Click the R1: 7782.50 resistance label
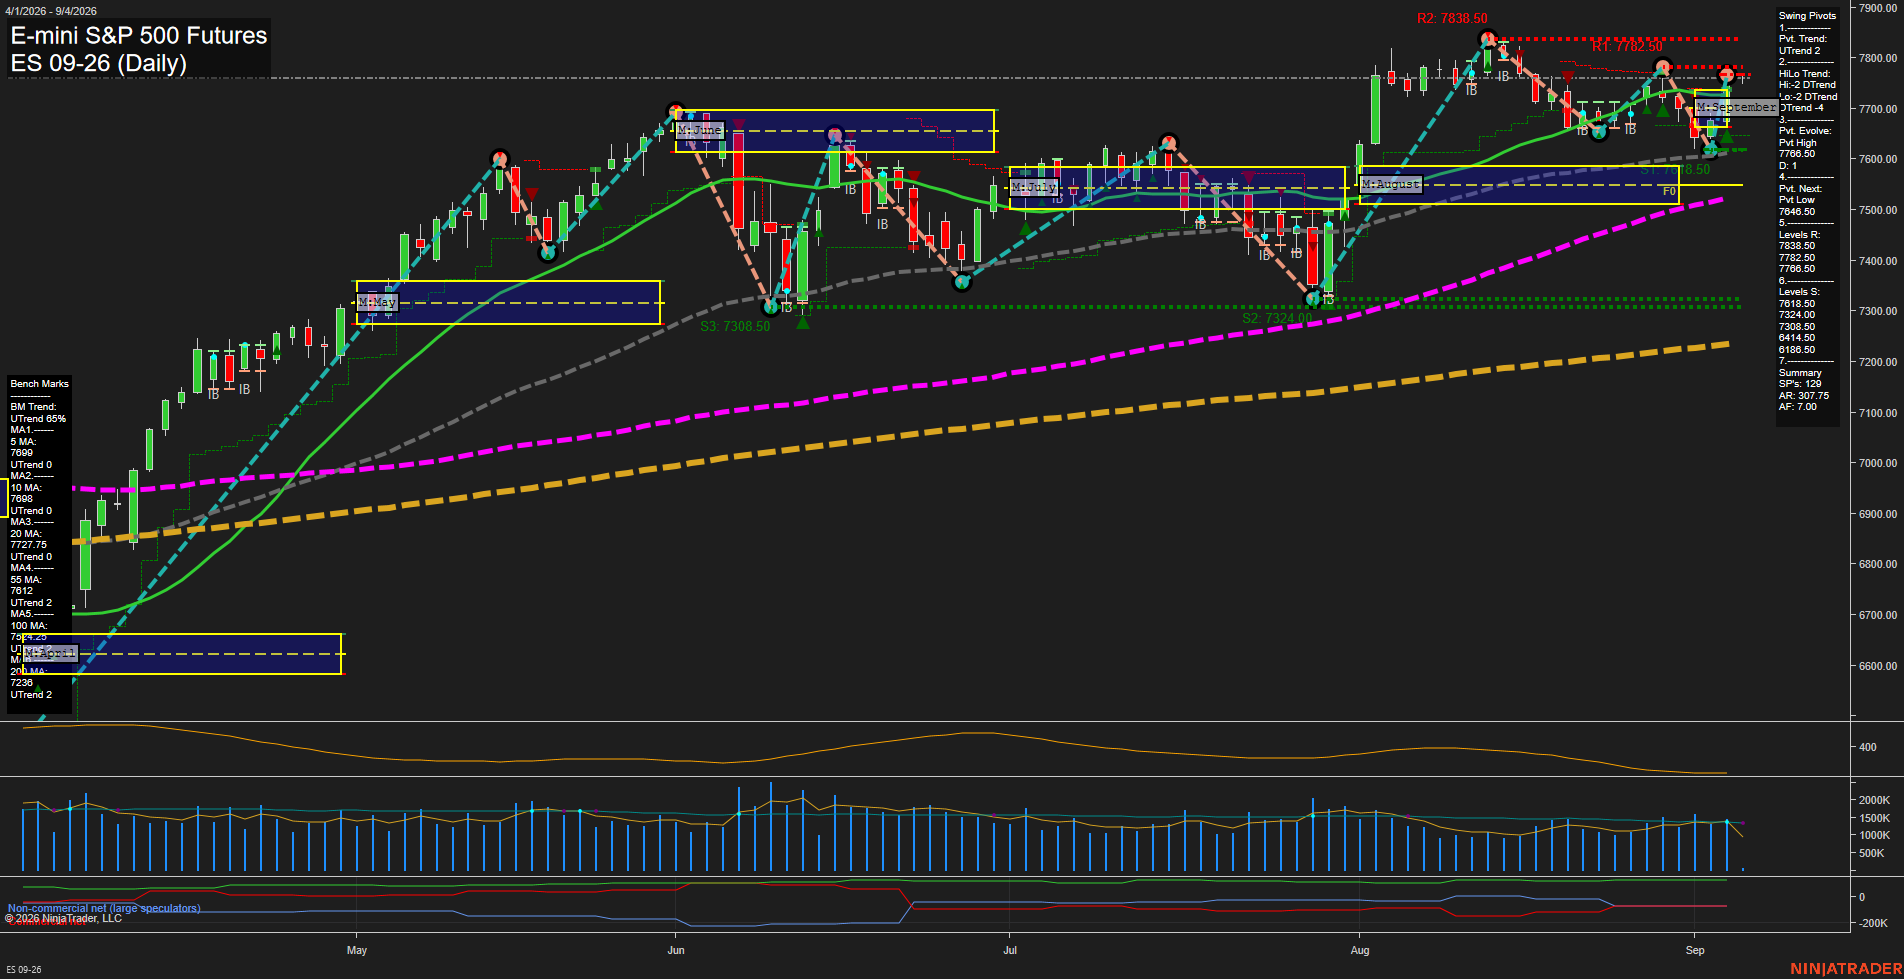The image size is (1904, 979). click(1627, 47)
